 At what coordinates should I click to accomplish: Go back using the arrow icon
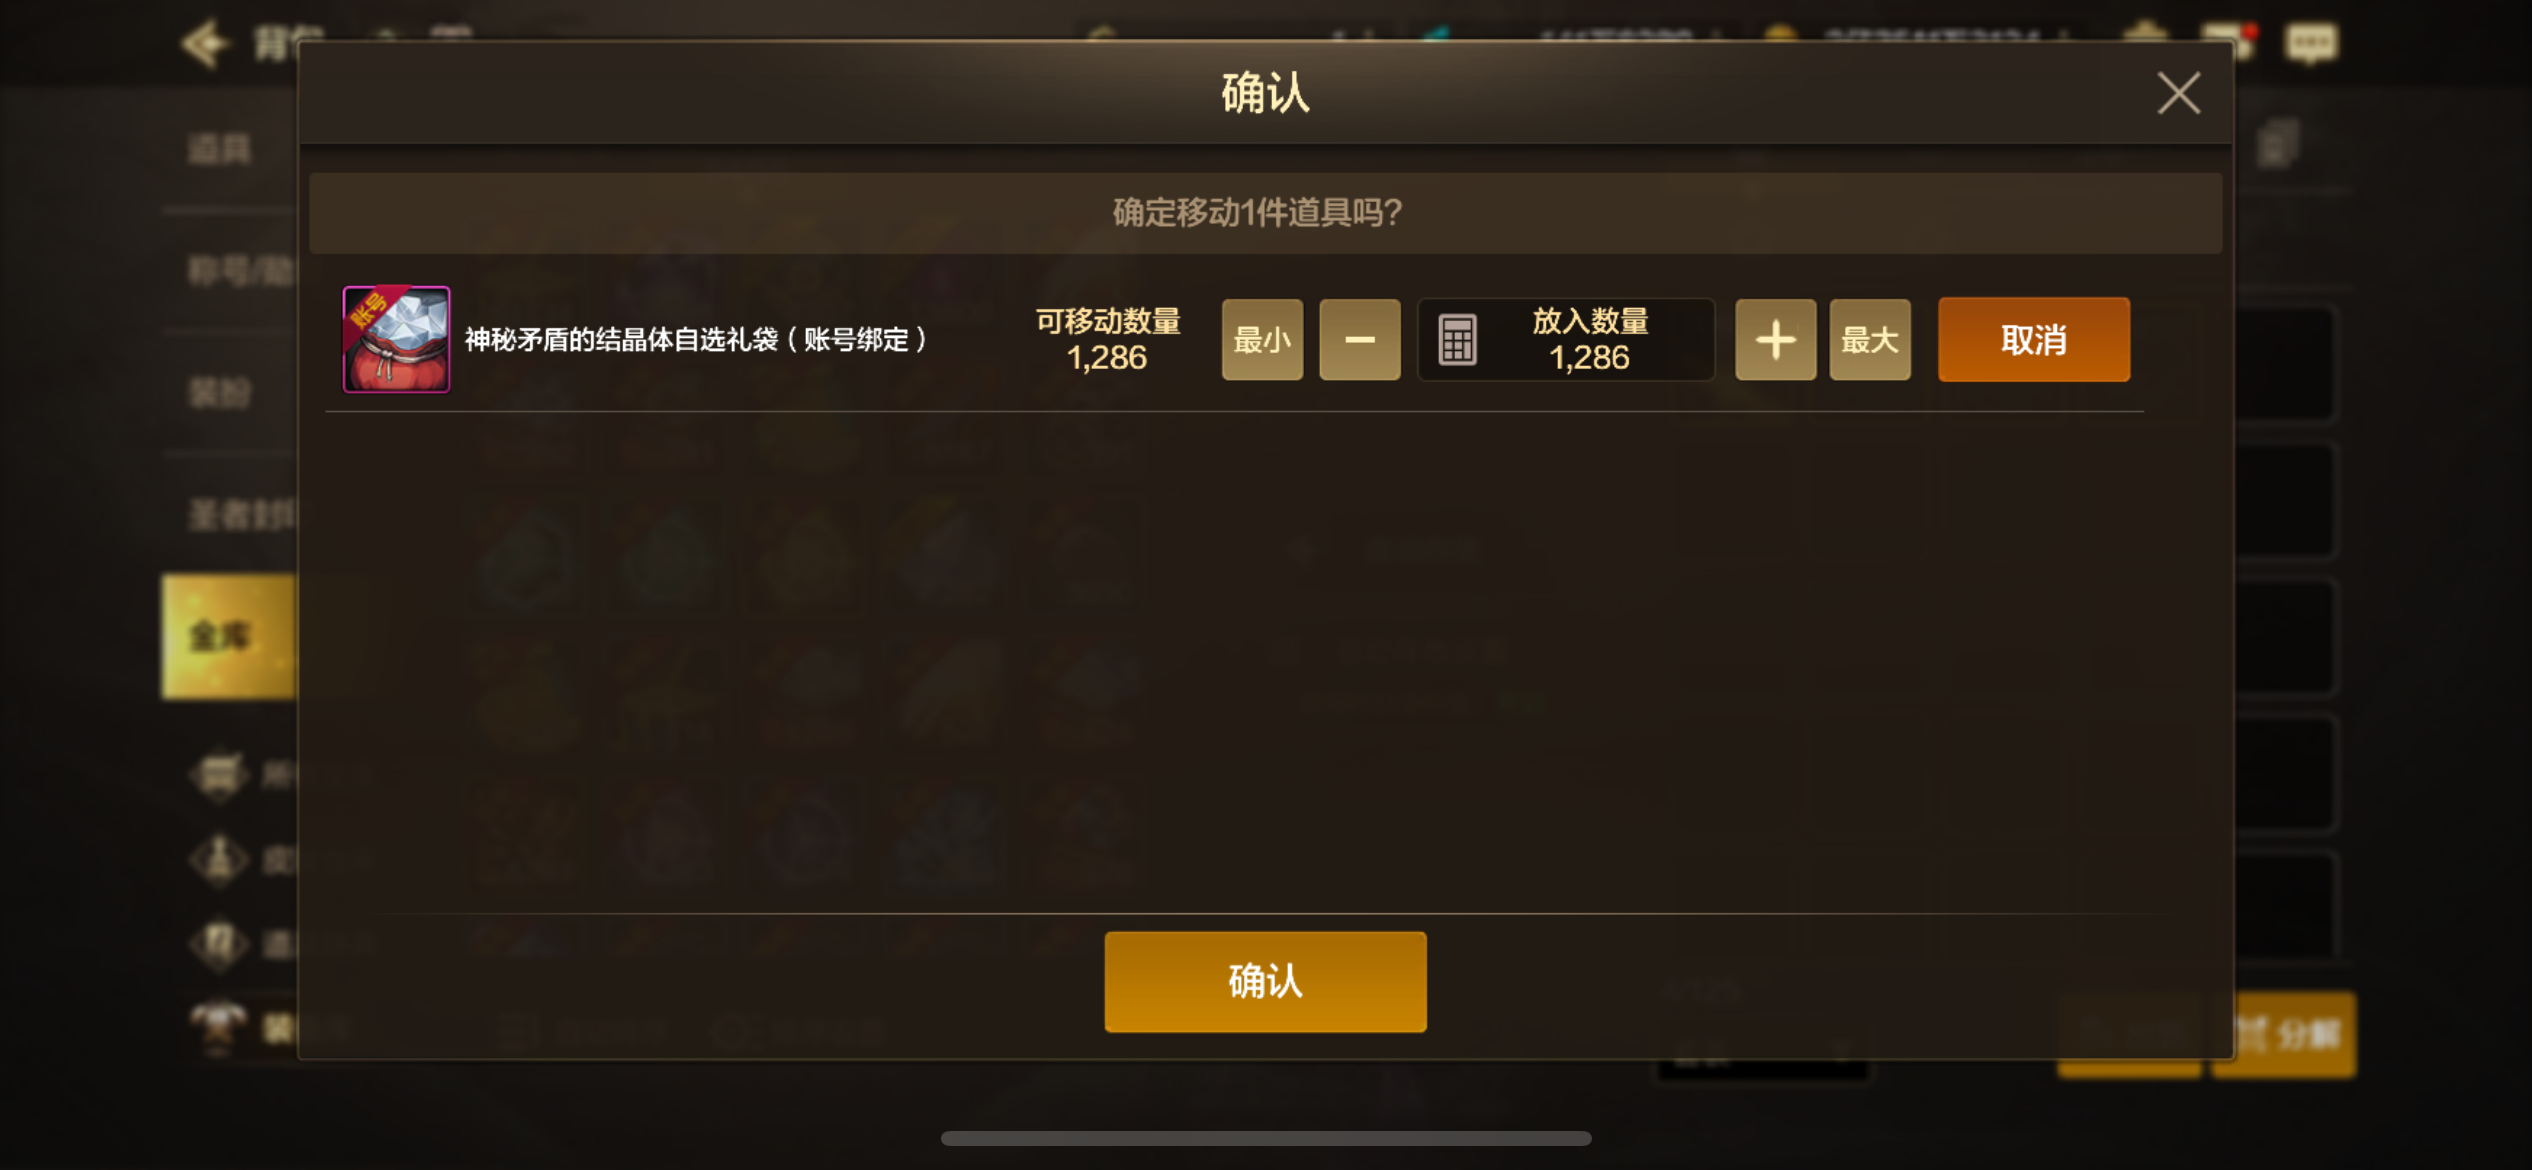tap(204, 42)
